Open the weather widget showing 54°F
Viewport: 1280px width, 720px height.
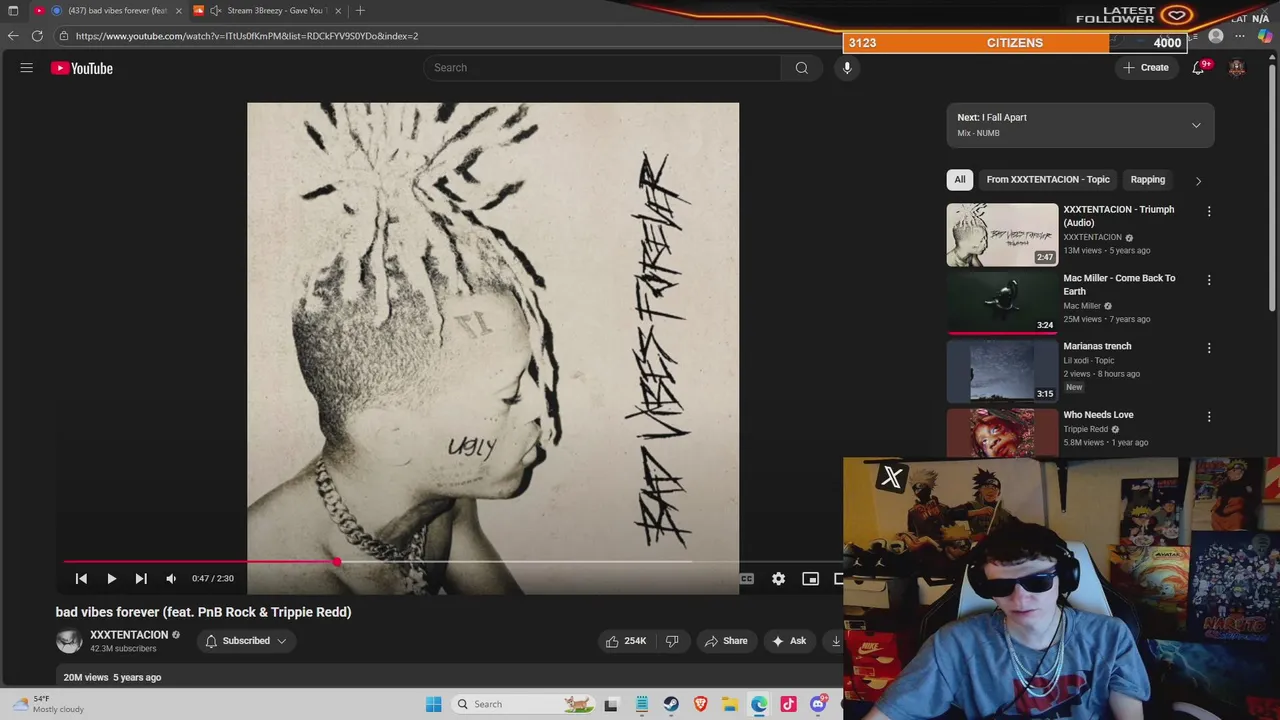(50, 704)
